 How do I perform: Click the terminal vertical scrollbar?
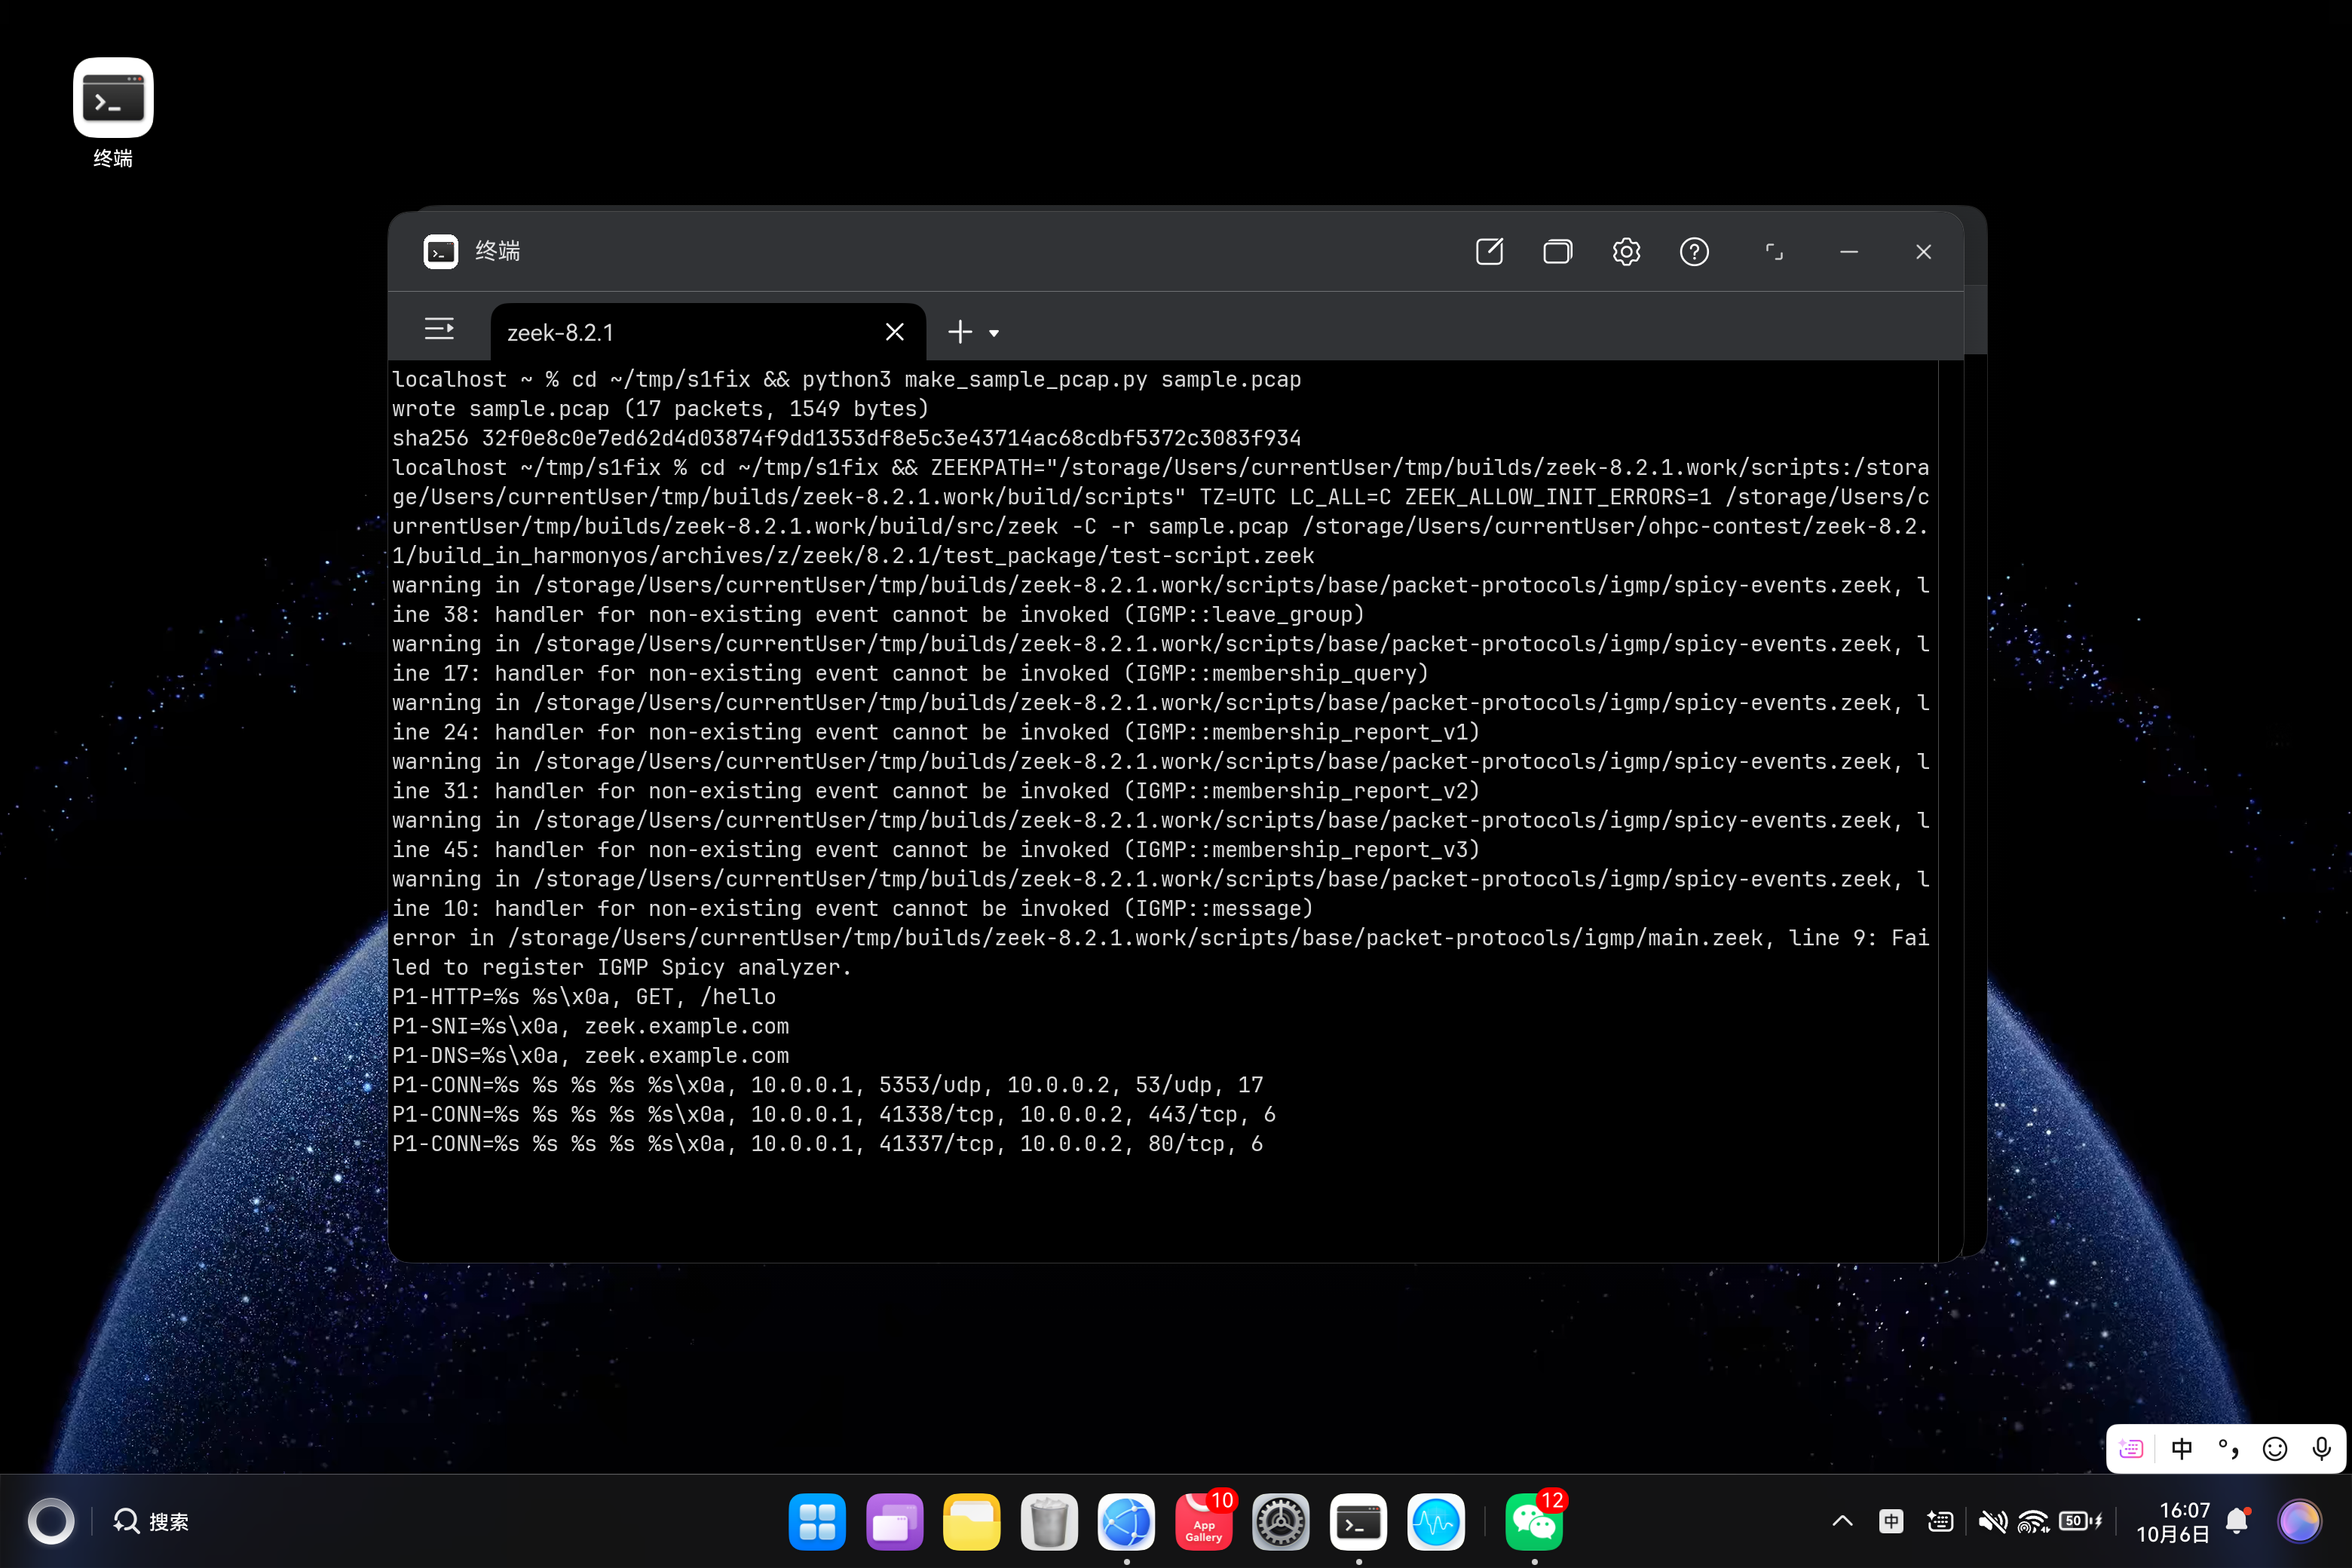click(1950, 810)
